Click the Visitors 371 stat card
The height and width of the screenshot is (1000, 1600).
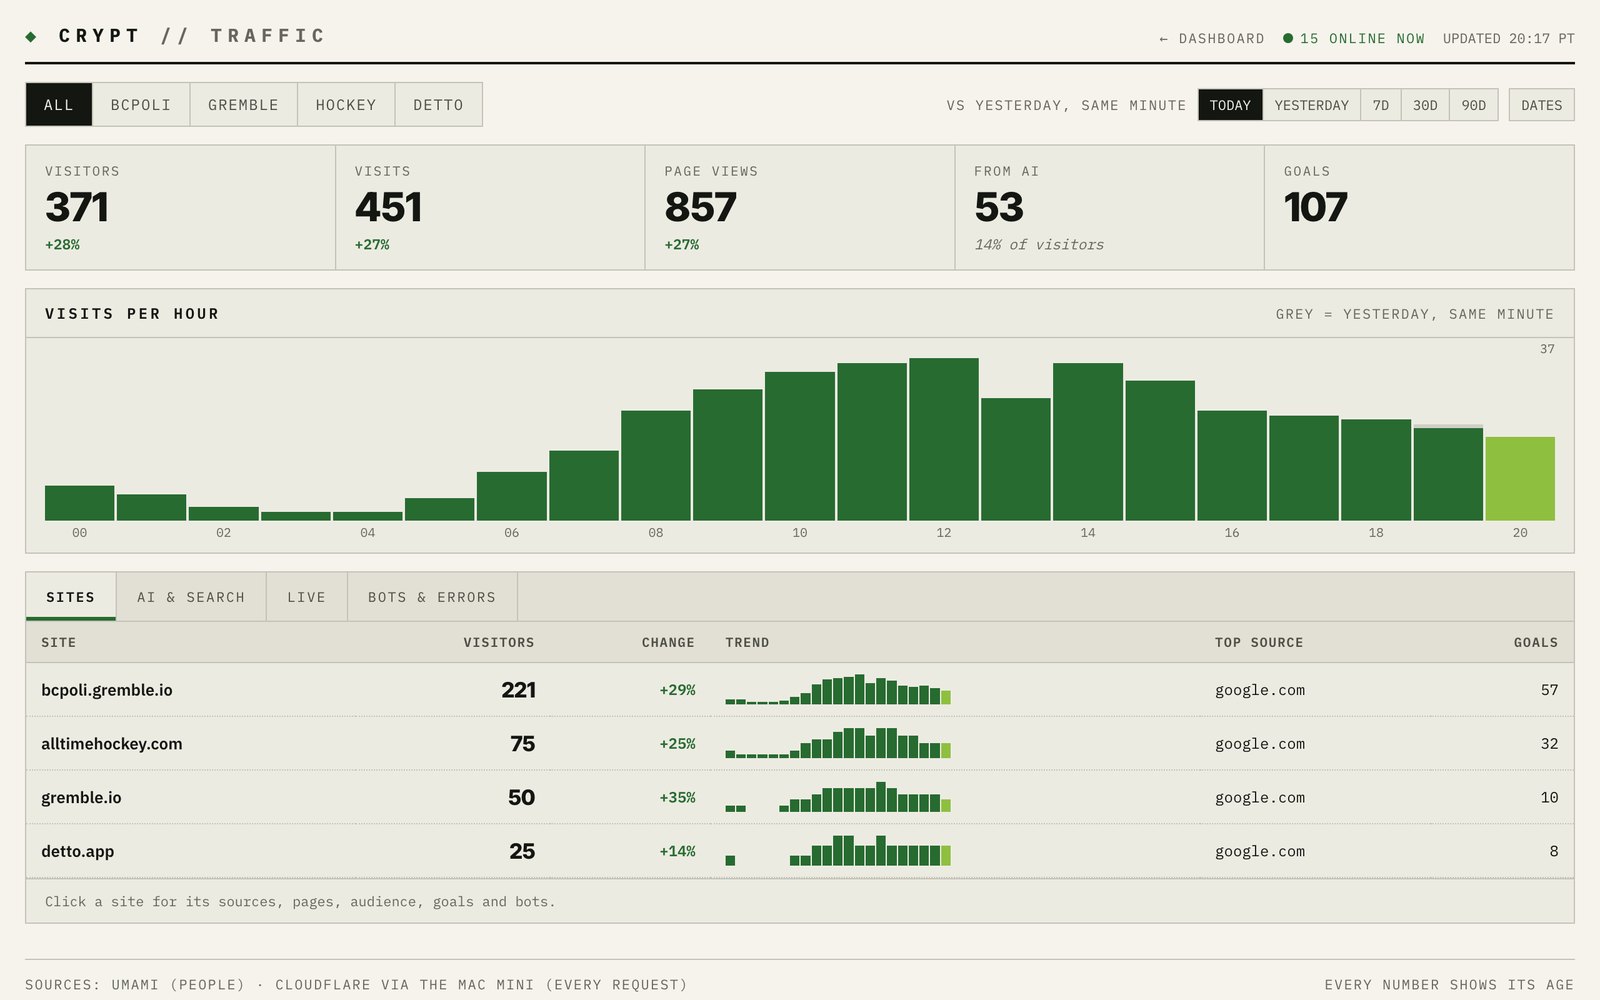(x=180, y=208)
